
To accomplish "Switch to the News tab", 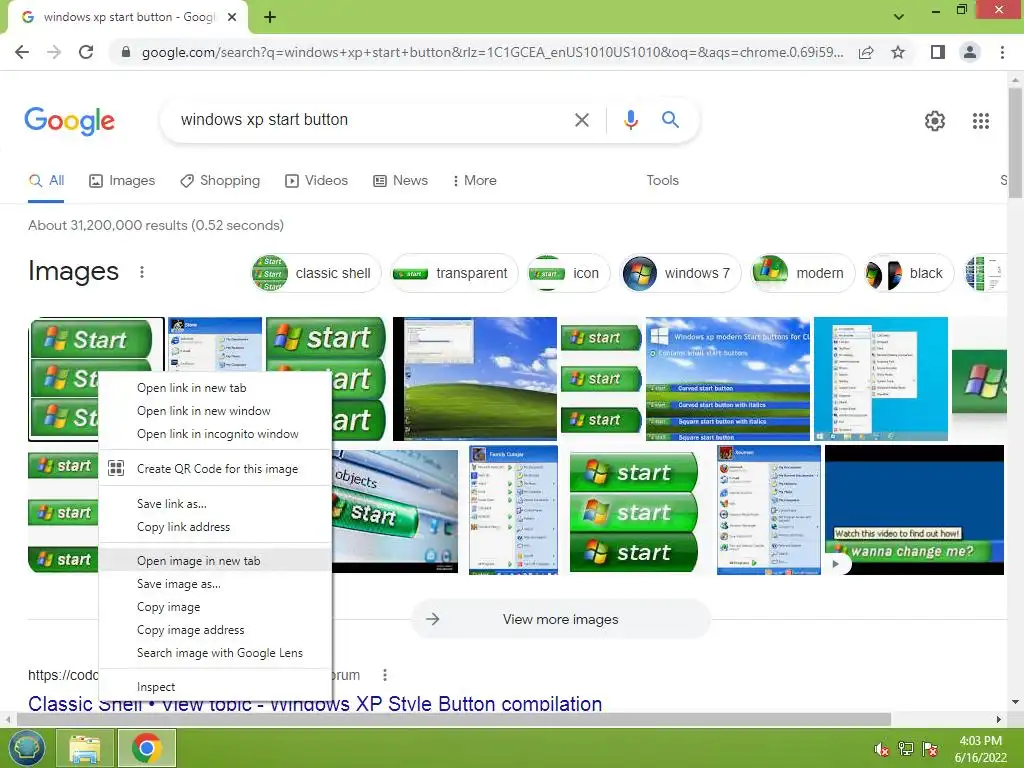I will [400, 181].
